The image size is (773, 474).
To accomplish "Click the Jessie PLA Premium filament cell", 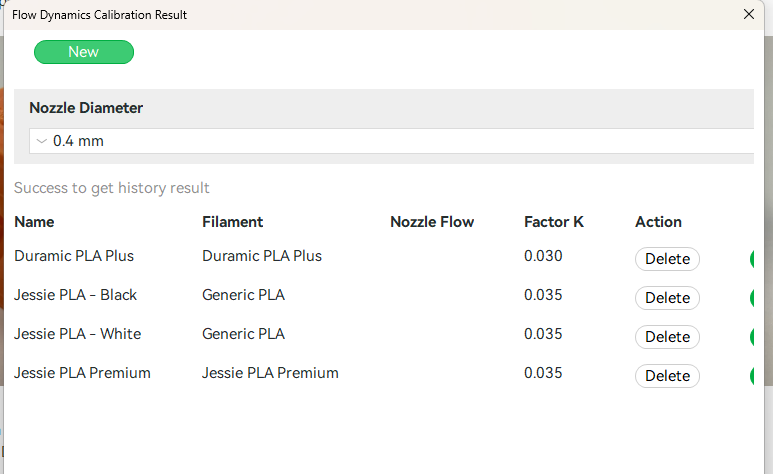I will pos(270,373).
